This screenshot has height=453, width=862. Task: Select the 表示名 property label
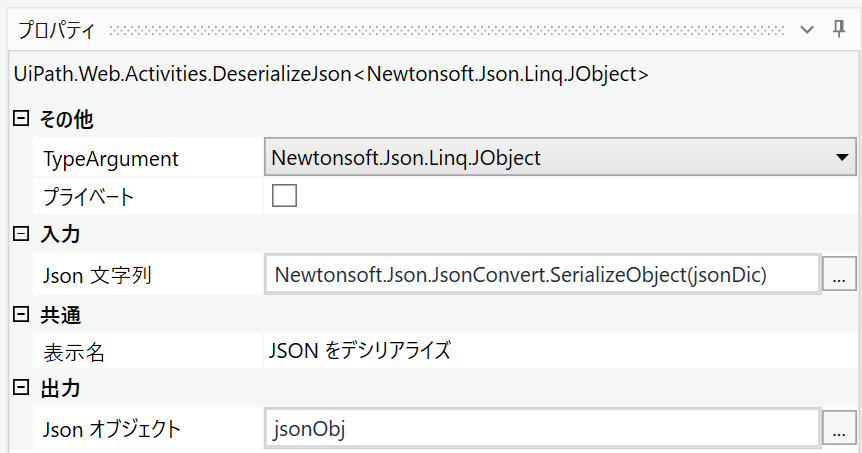(x=73, y=352)
